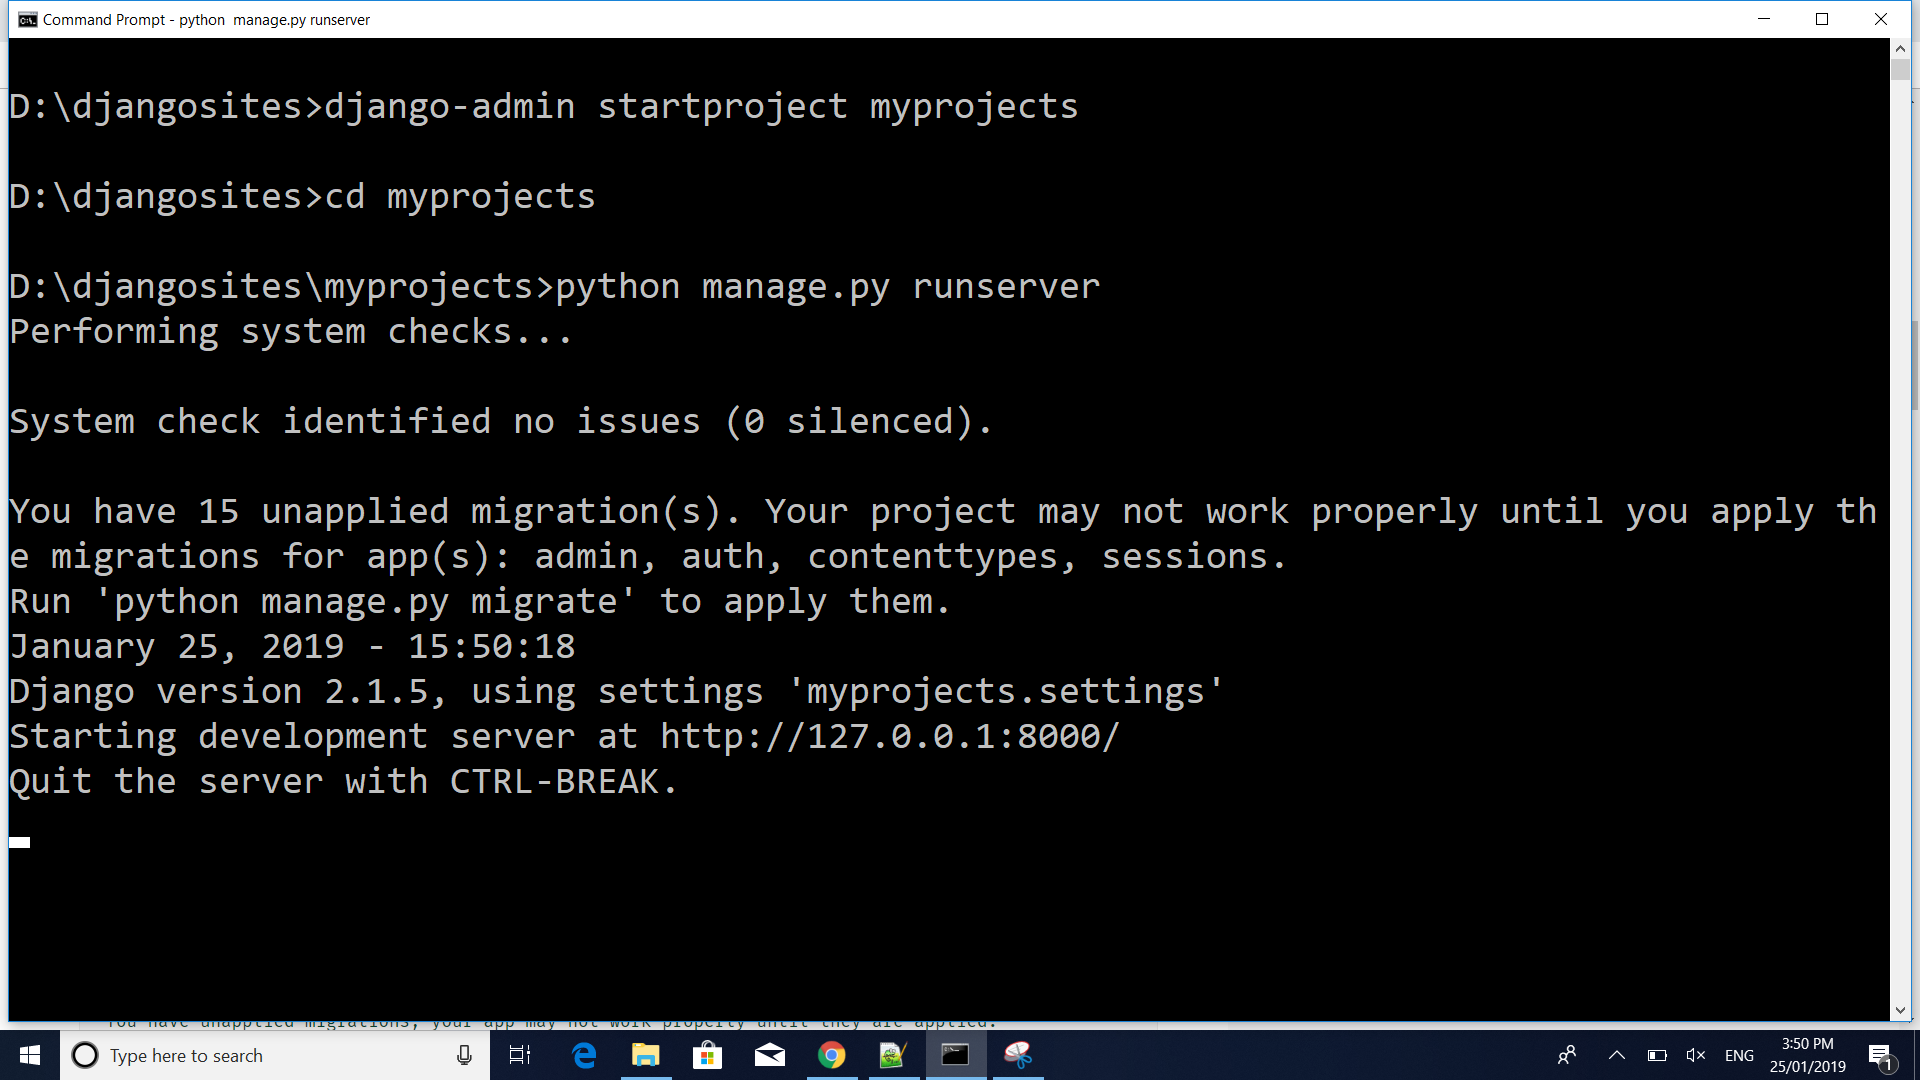This screenshot has width=1920, height=1080.
Task: Open File Explorer from taskbar
Action: click(645, 1055)
